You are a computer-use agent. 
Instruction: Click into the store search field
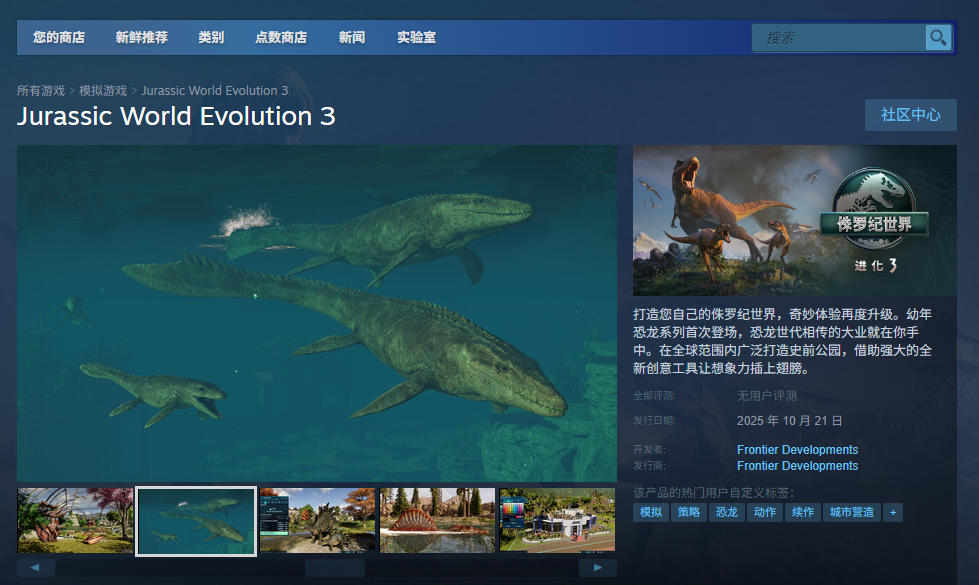coord(840,38)
